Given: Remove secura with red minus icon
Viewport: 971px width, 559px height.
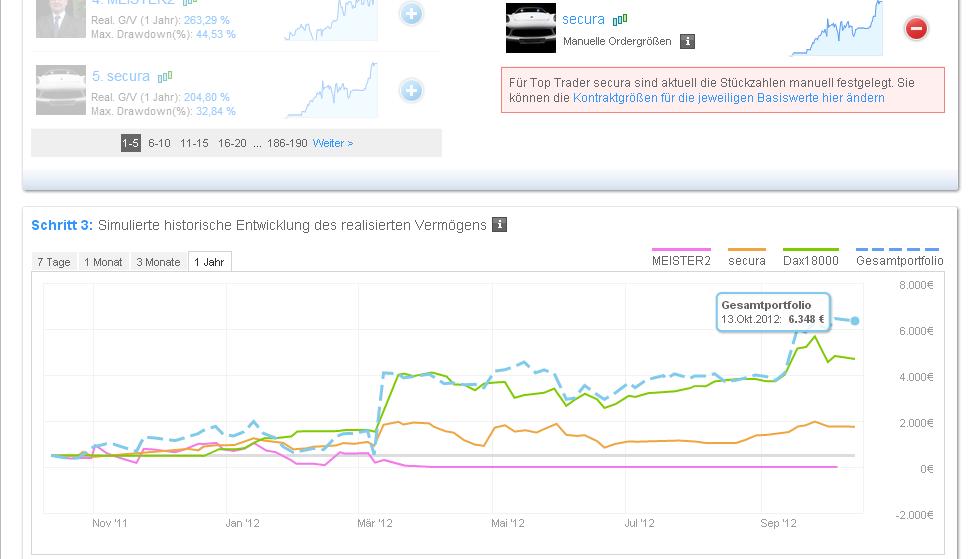Looking at the screenshot, I should (916, 29).
